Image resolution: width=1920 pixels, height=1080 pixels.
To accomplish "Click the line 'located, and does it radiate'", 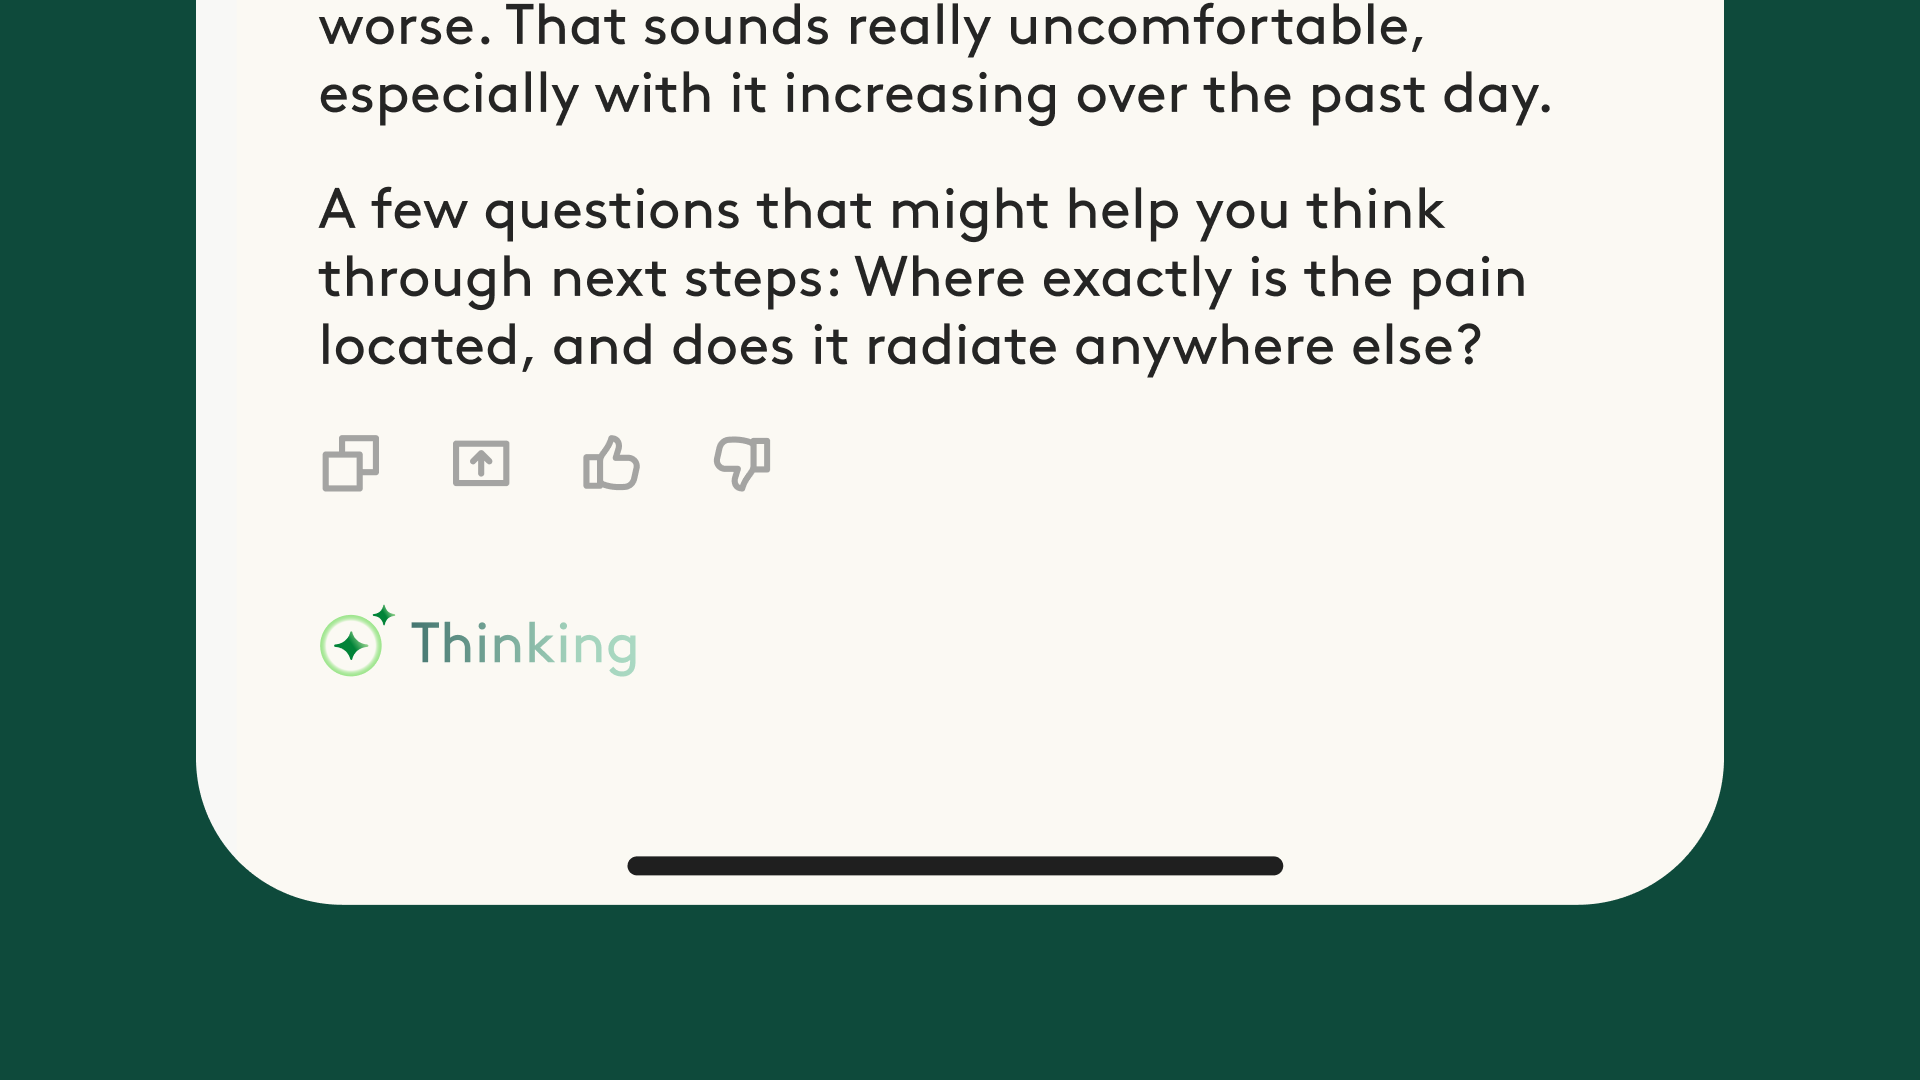I will pyautogui.click(x=900, y=348).
